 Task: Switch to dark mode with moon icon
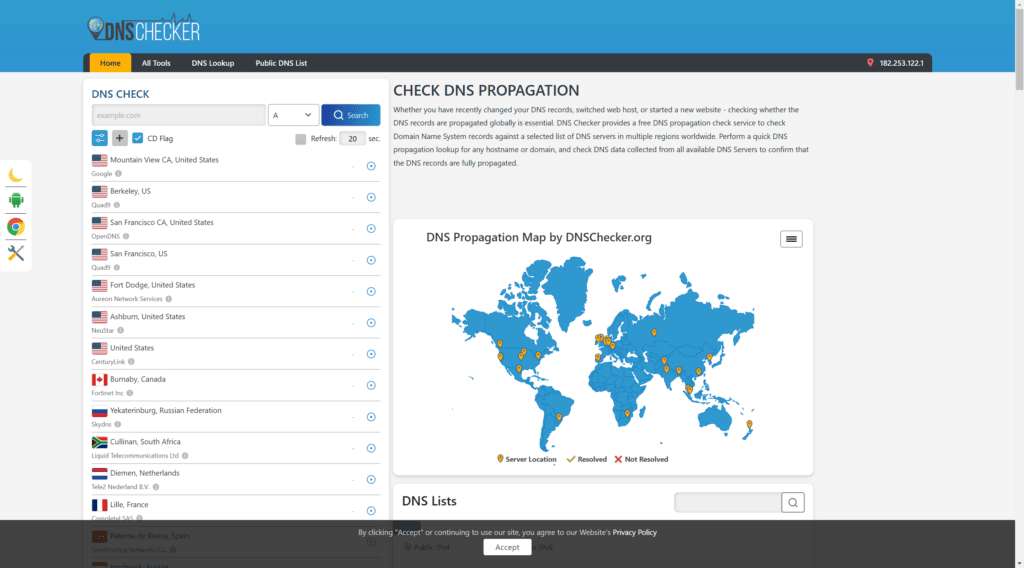click(x=16, y=175)
